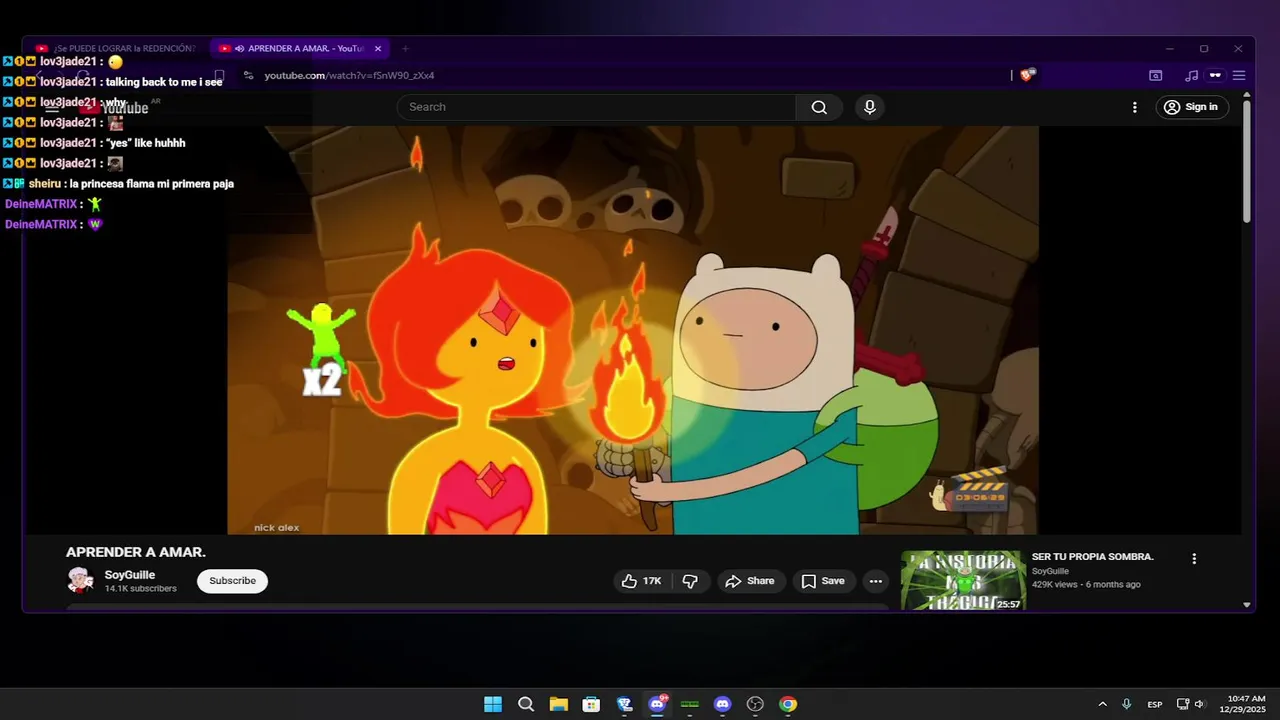
Task: Open YouTube settings three-dot menu
Action: [x=1134, y=107]
